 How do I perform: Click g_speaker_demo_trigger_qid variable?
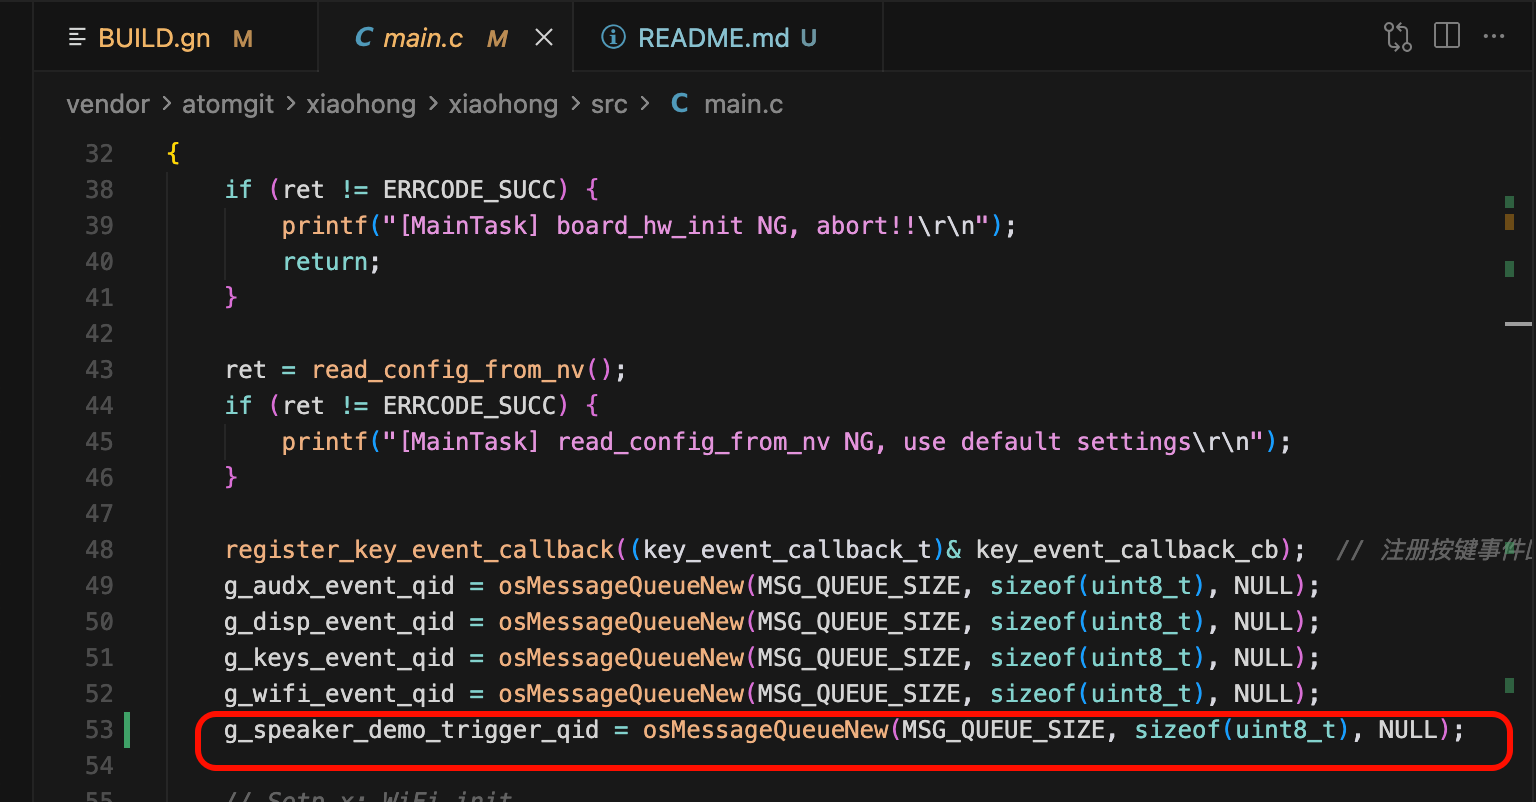click(412, 730)
